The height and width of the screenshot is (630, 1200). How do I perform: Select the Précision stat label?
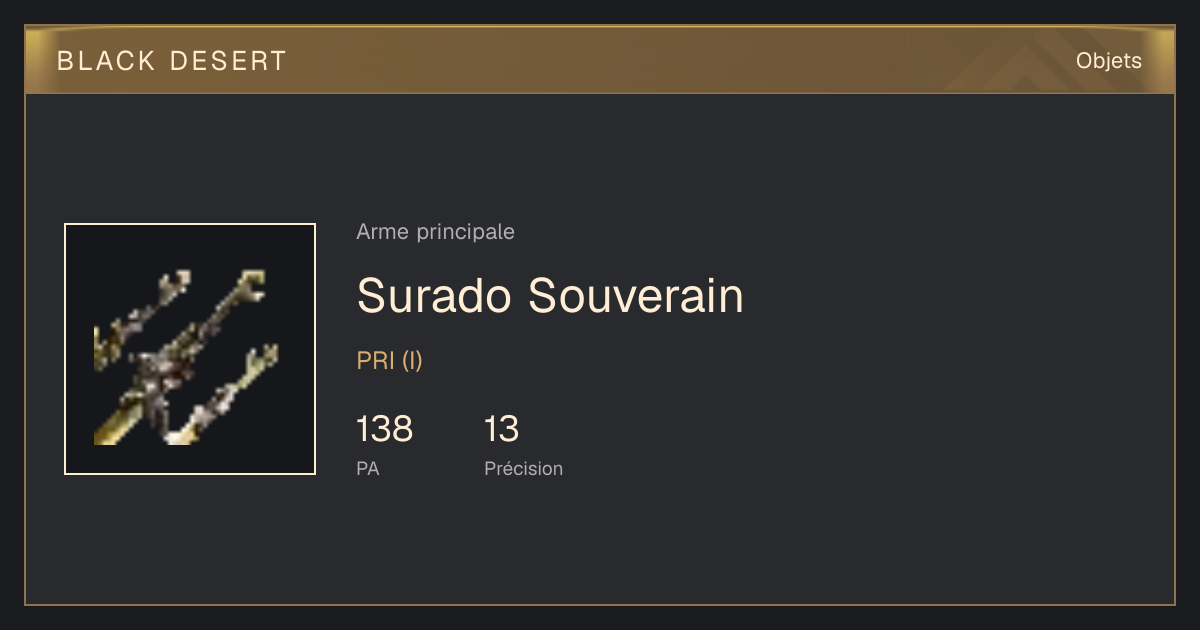pyautogui.click(x=523, y=468)
